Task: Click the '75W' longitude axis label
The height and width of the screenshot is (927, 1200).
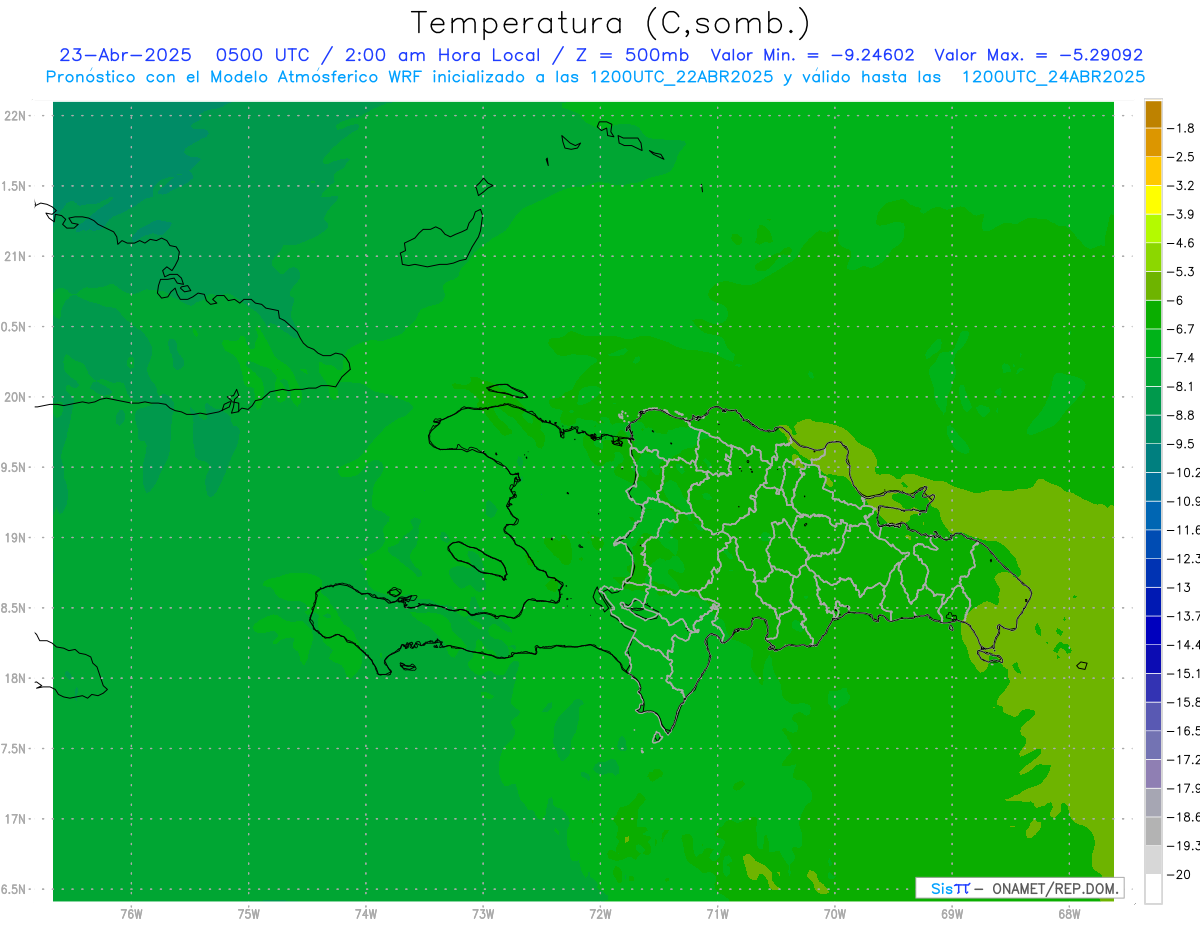Action: click(x=249, y=913)
